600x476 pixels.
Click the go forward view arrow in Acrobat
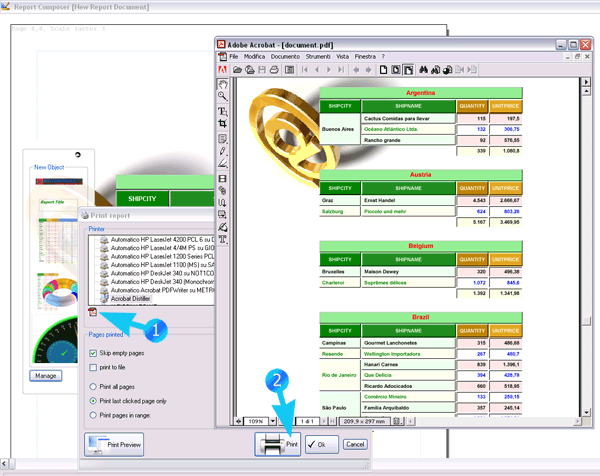[x=368, y=70]
